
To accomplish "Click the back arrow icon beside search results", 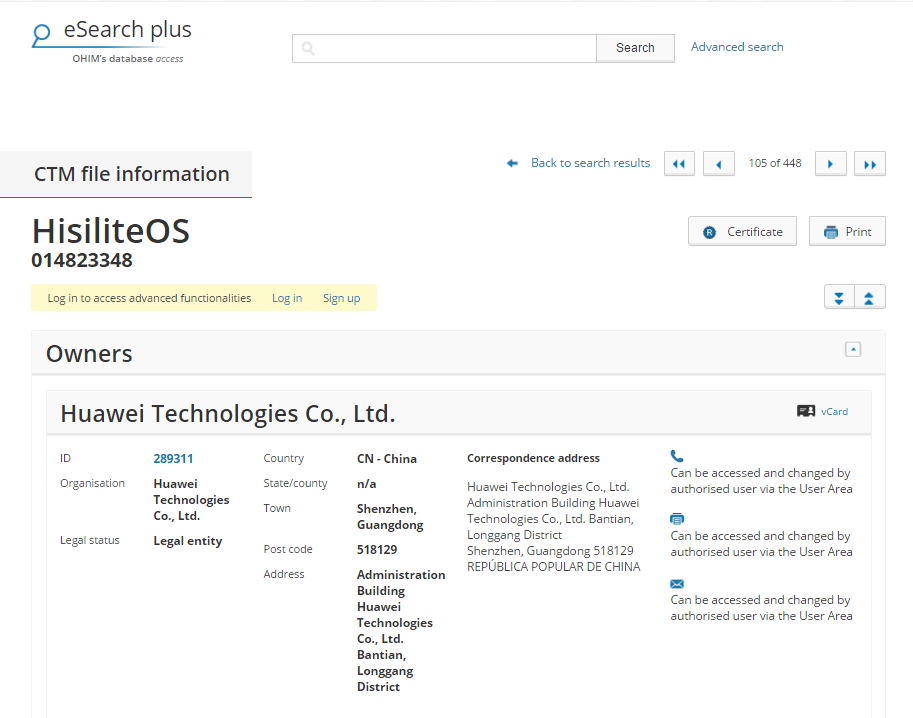I will click(x=512, y=163).
